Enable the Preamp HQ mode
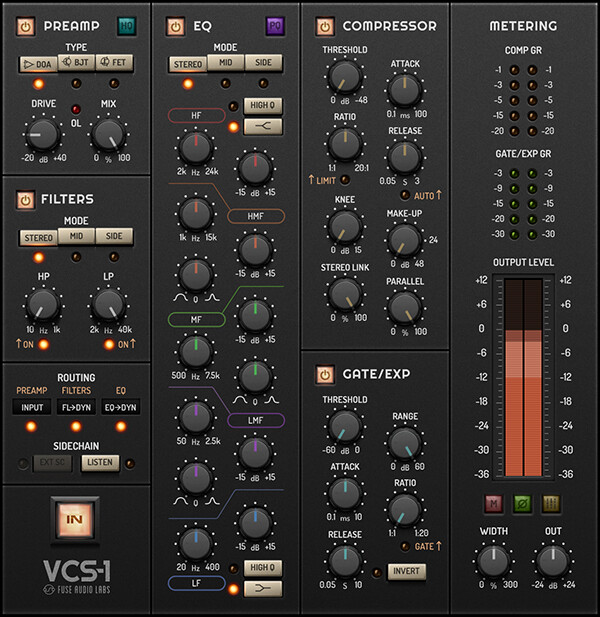600x617 pixels. pos(125,25)
